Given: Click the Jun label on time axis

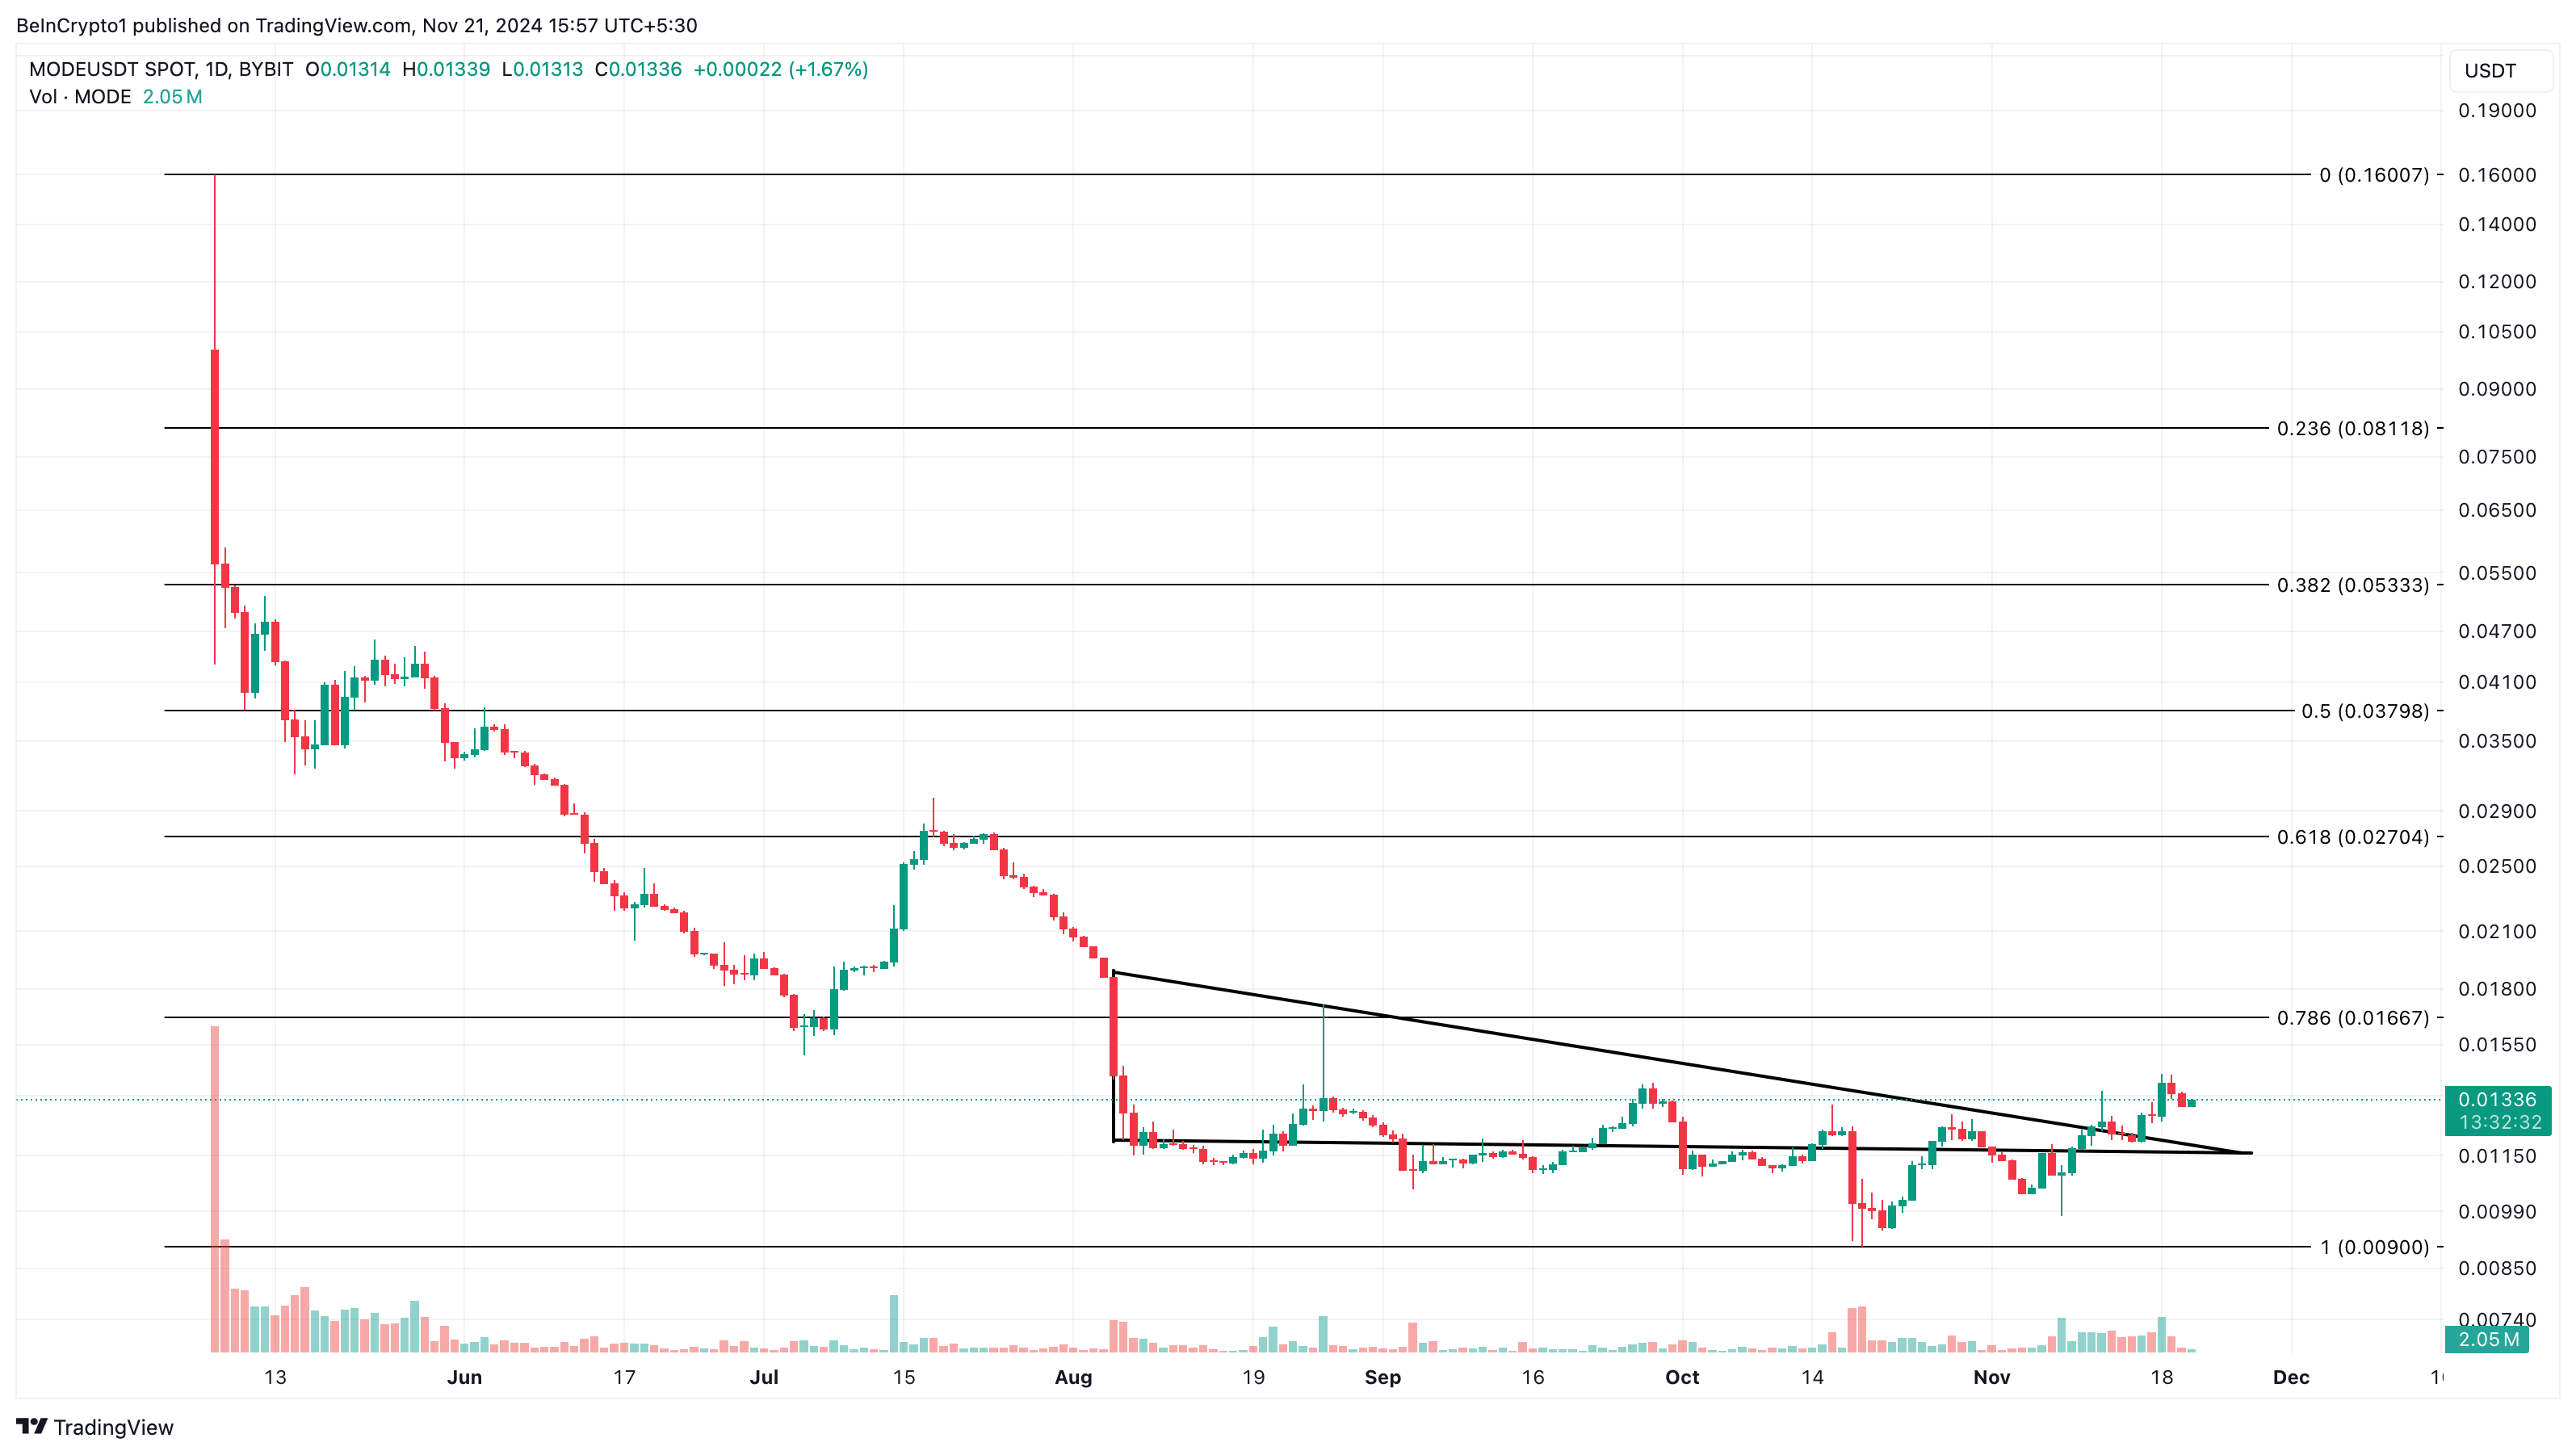Looking at the screenshot, I should pos(464,1378).
